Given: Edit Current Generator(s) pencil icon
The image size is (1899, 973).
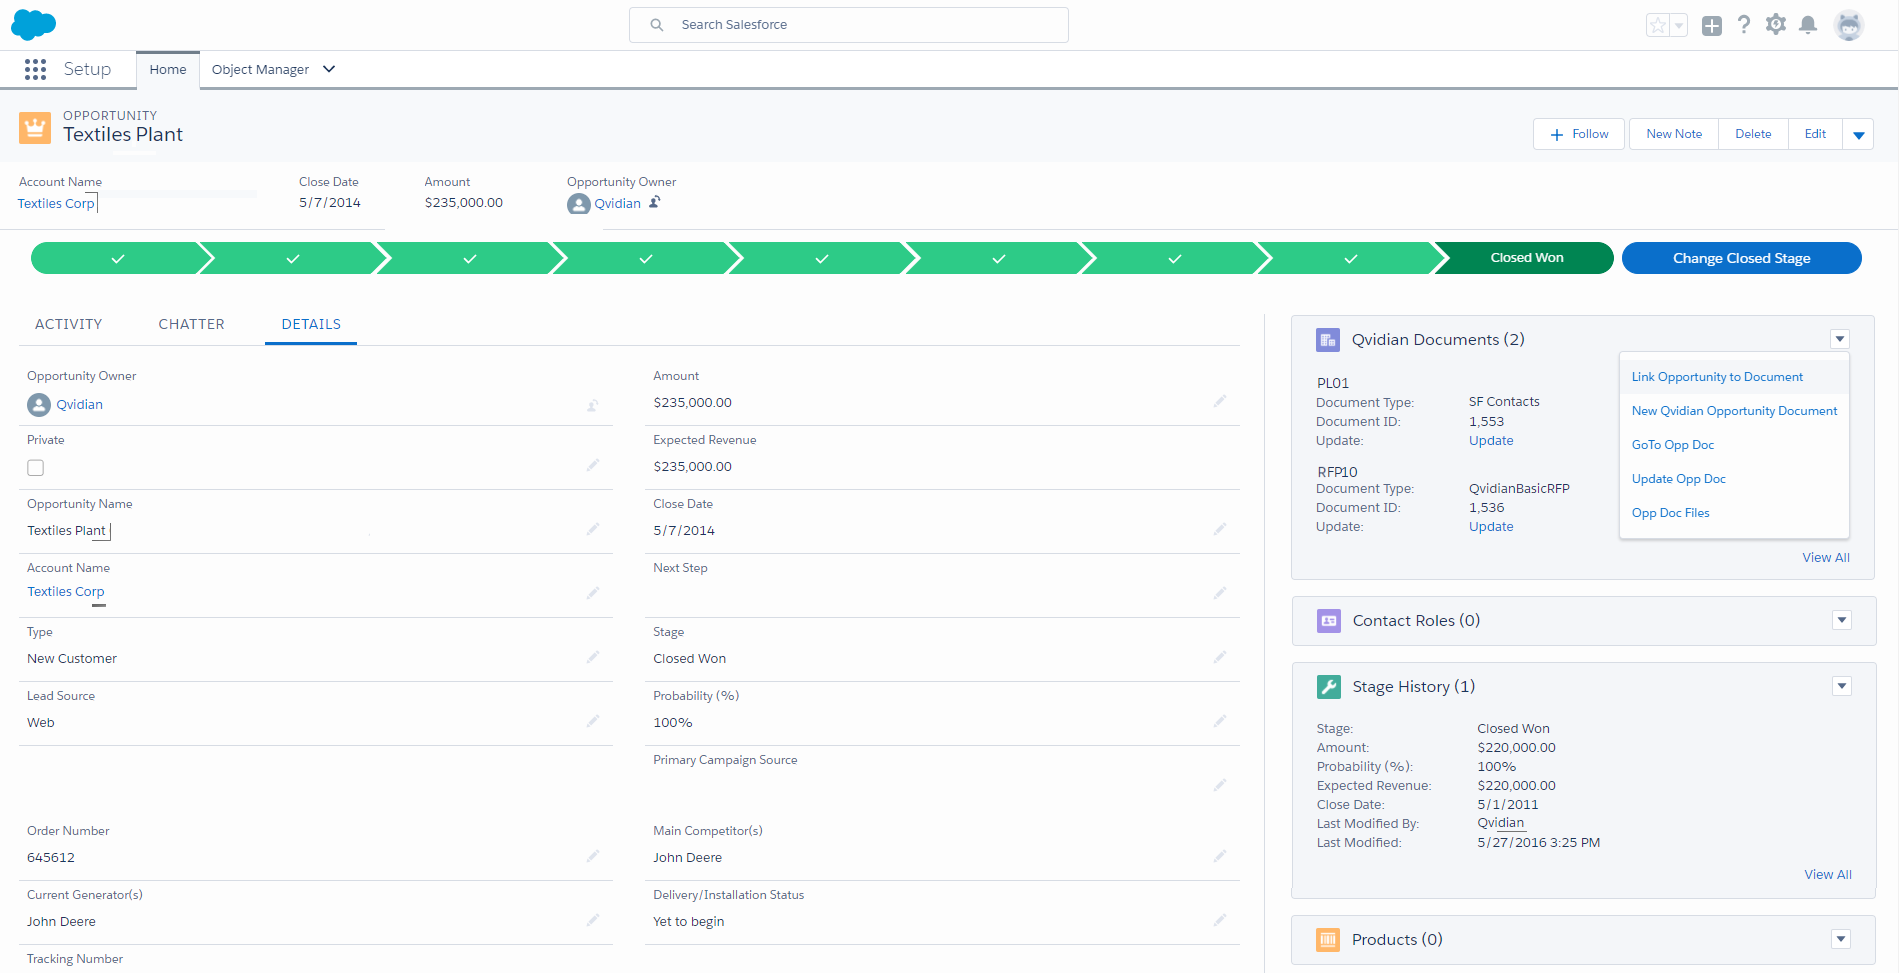Looking at the screenshot, I should click(593, 920).
